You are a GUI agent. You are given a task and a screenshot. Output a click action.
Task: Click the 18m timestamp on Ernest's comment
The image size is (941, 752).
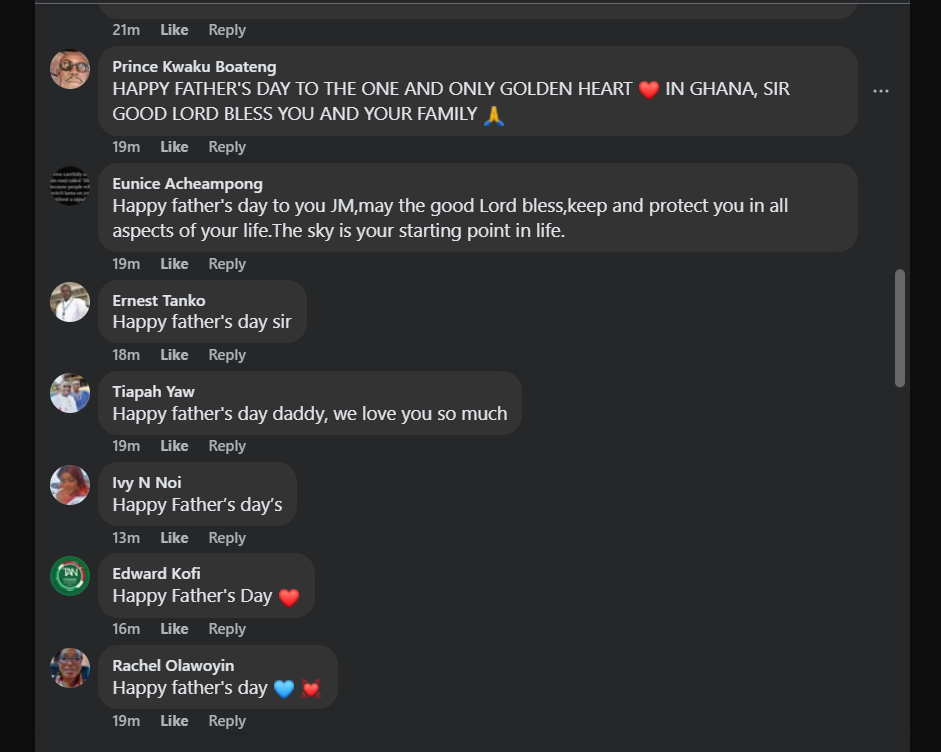(126, 355)
